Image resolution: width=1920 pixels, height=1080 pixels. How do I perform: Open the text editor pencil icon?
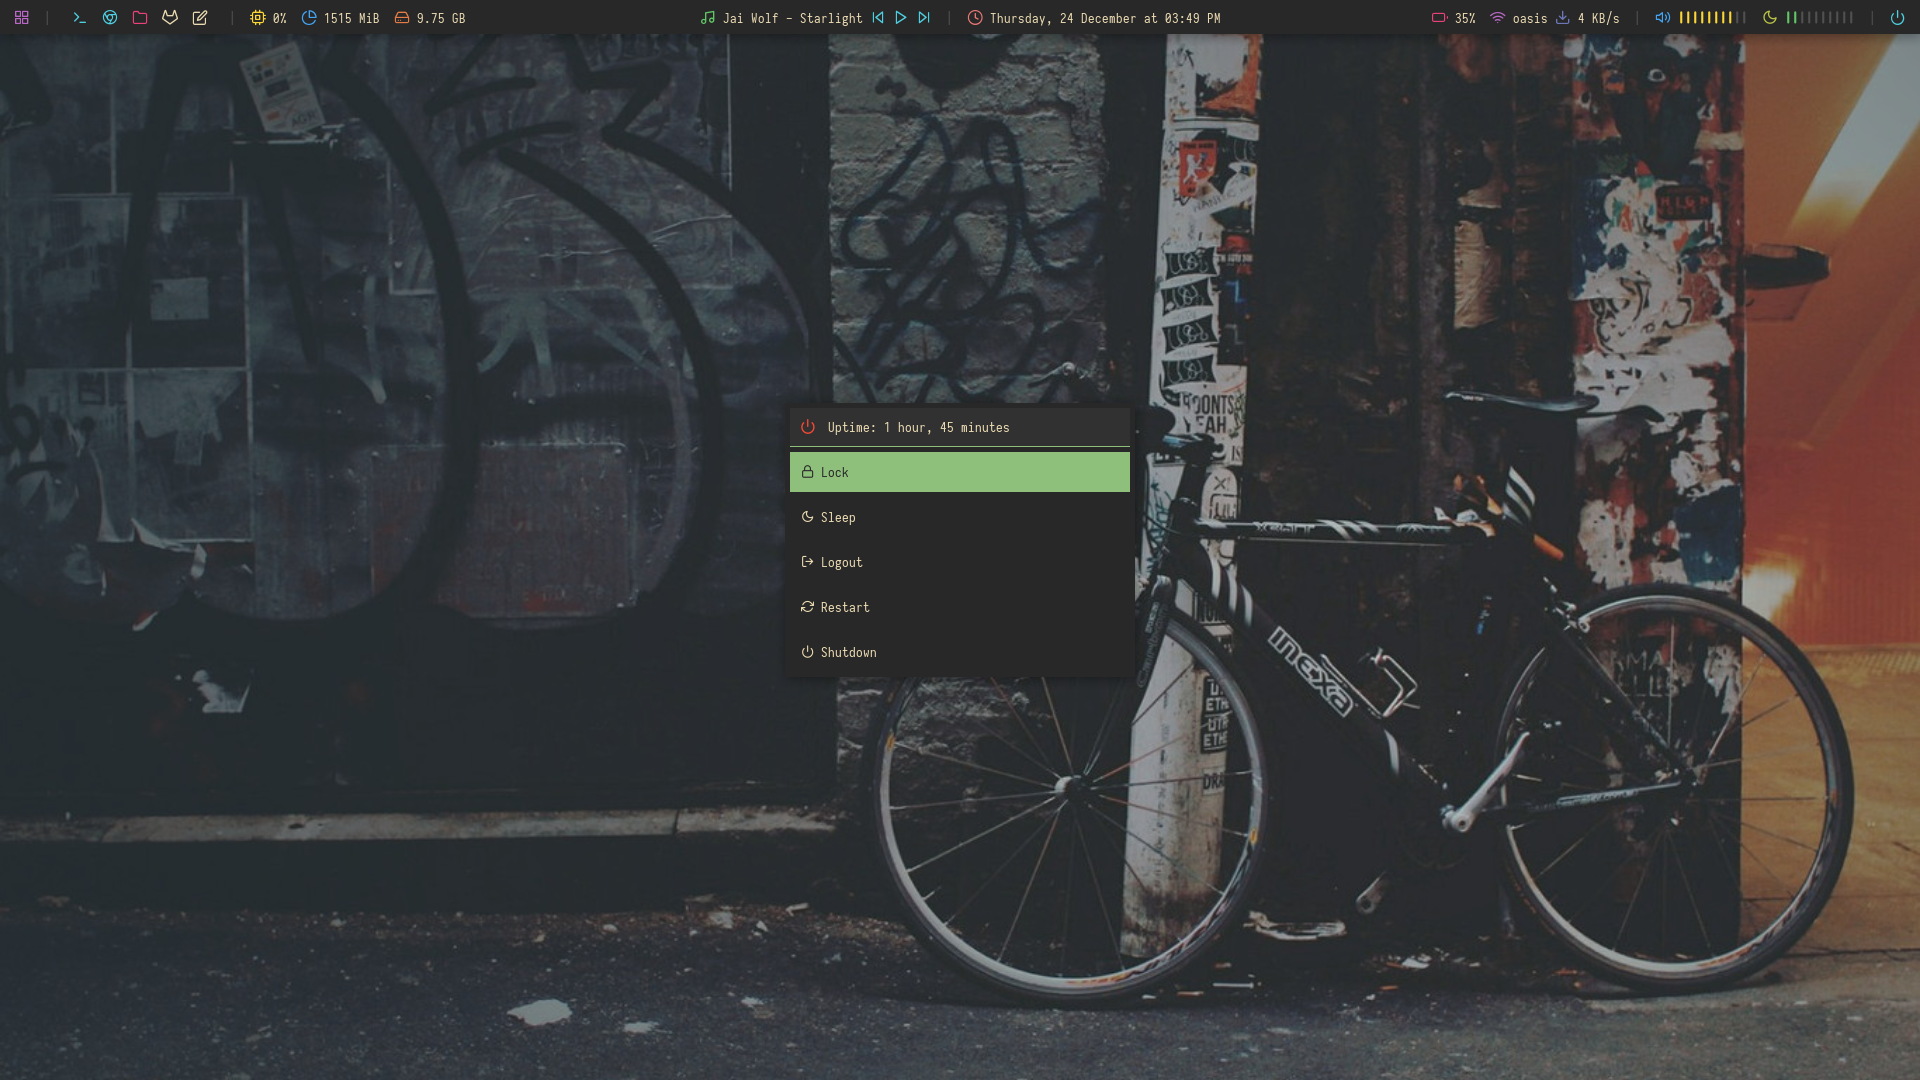200,18
